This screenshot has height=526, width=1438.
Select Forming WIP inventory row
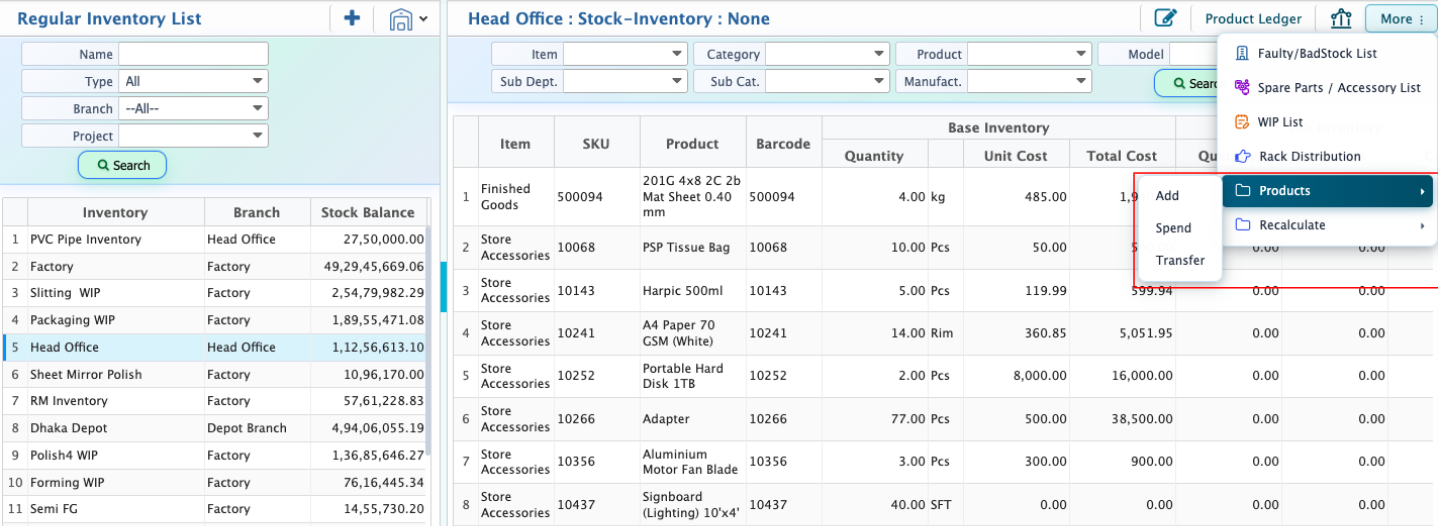click(214, 482)
